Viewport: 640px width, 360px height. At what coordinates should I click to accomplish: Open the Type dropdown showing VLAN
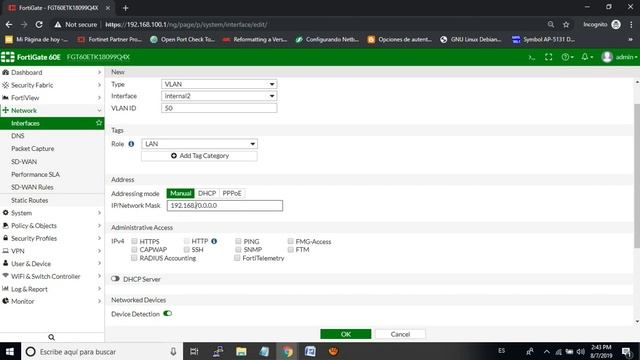point(219,84)
